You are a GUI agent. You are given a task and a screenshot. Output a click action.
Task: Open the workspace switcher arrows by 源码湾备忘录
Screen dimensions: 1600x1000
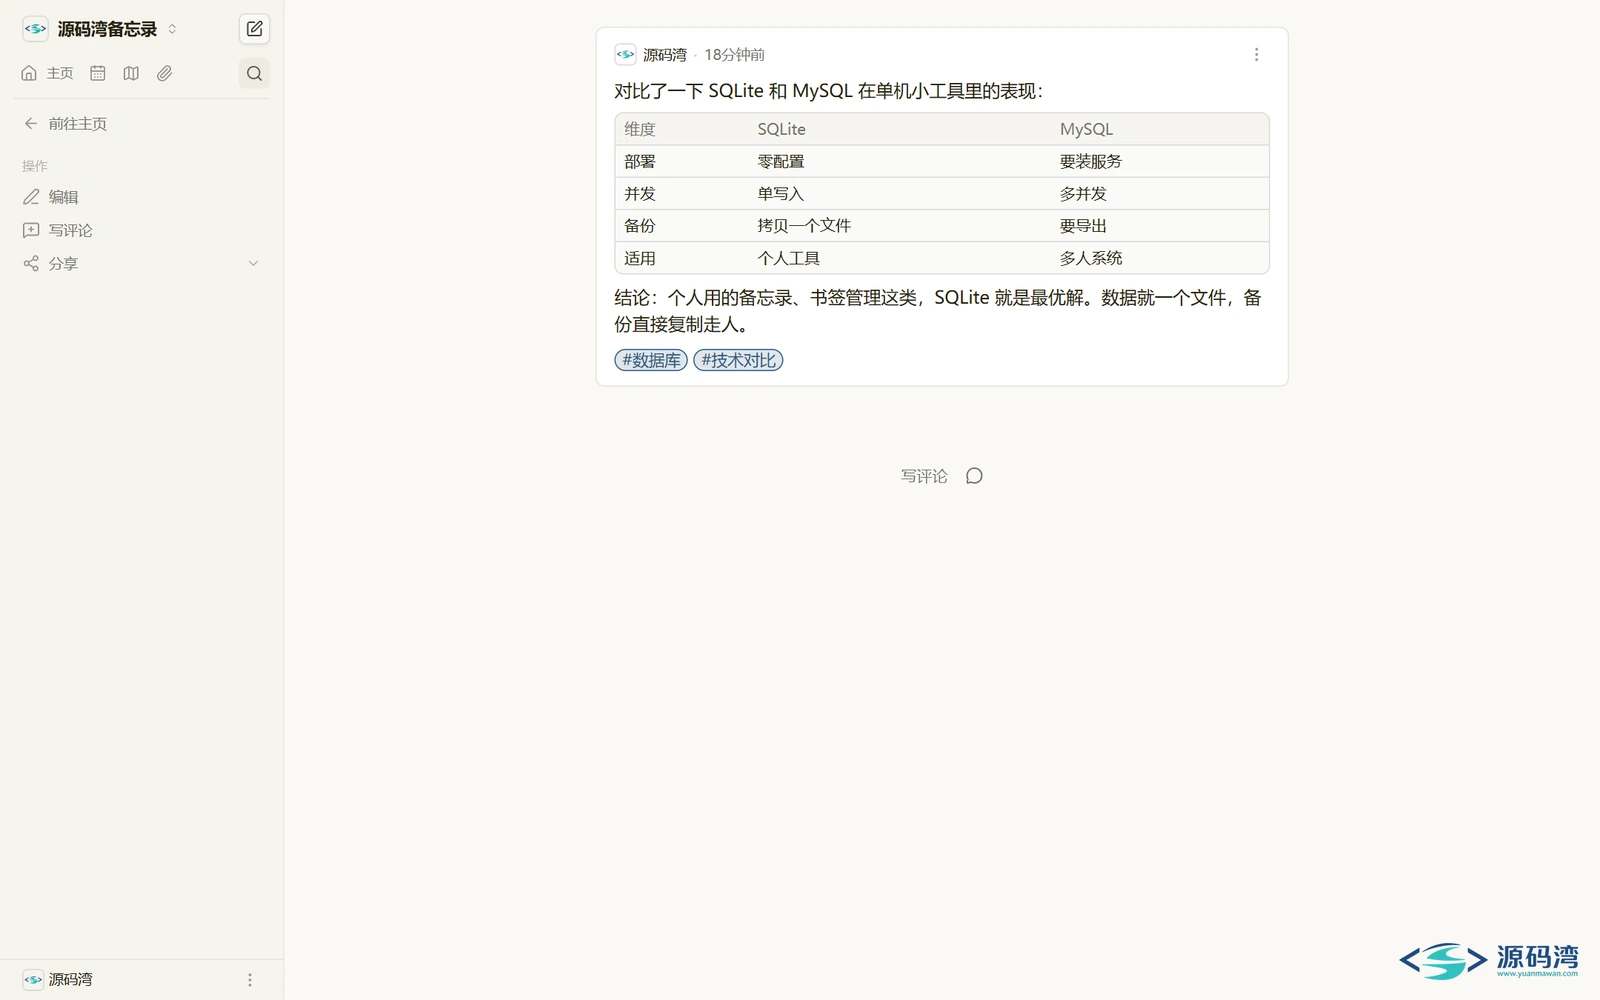(x=172, y=29)
